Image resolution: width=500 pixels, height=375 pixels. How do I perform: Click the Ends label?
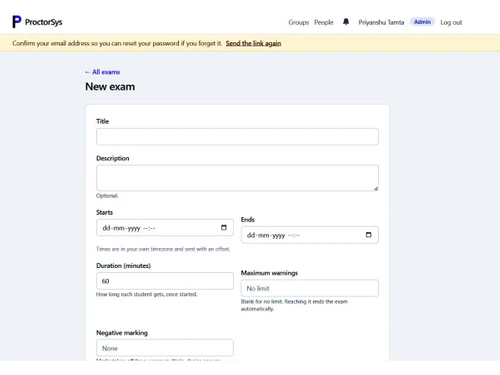[x=248, y=220]
